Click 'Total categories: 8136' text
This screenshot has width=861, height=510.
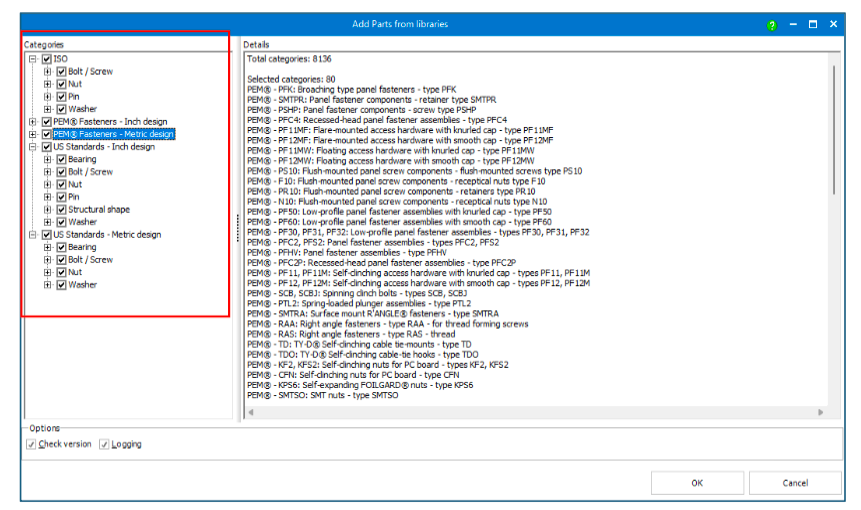coord(289,59)
